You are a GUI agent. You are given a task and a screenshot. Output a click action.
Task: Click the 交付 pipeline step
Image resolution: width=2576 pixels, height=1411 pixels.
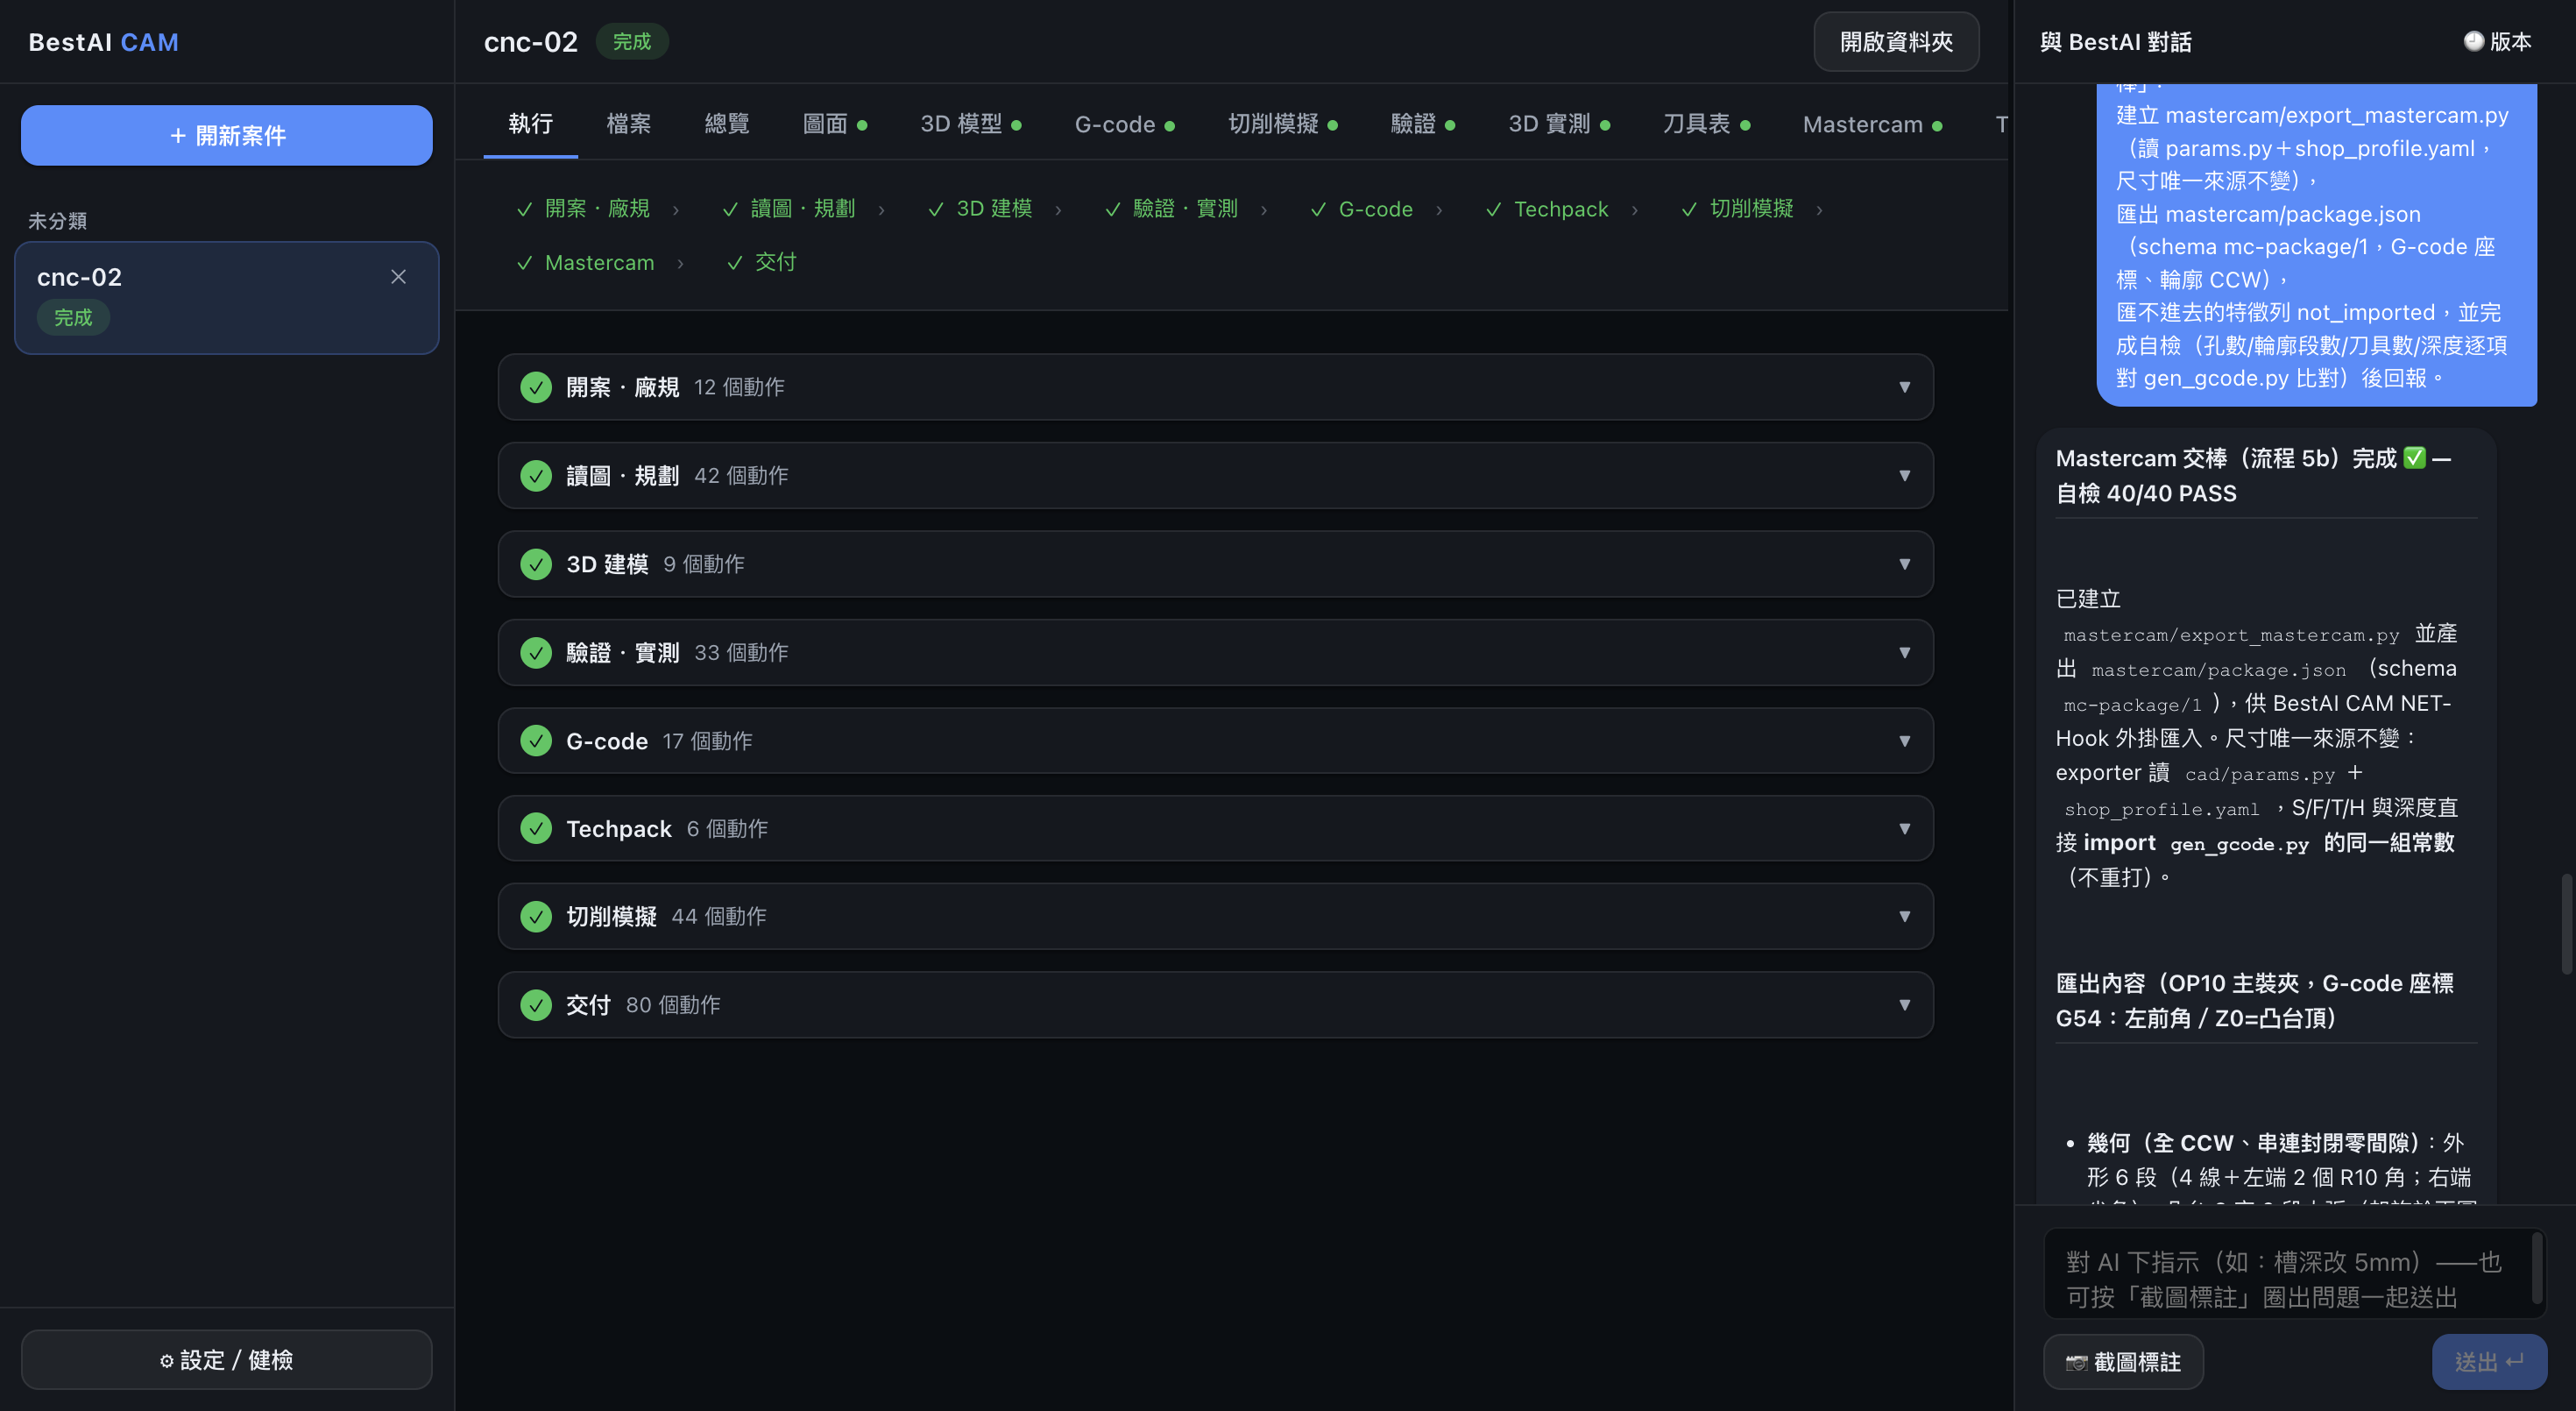tap(761, 263)
